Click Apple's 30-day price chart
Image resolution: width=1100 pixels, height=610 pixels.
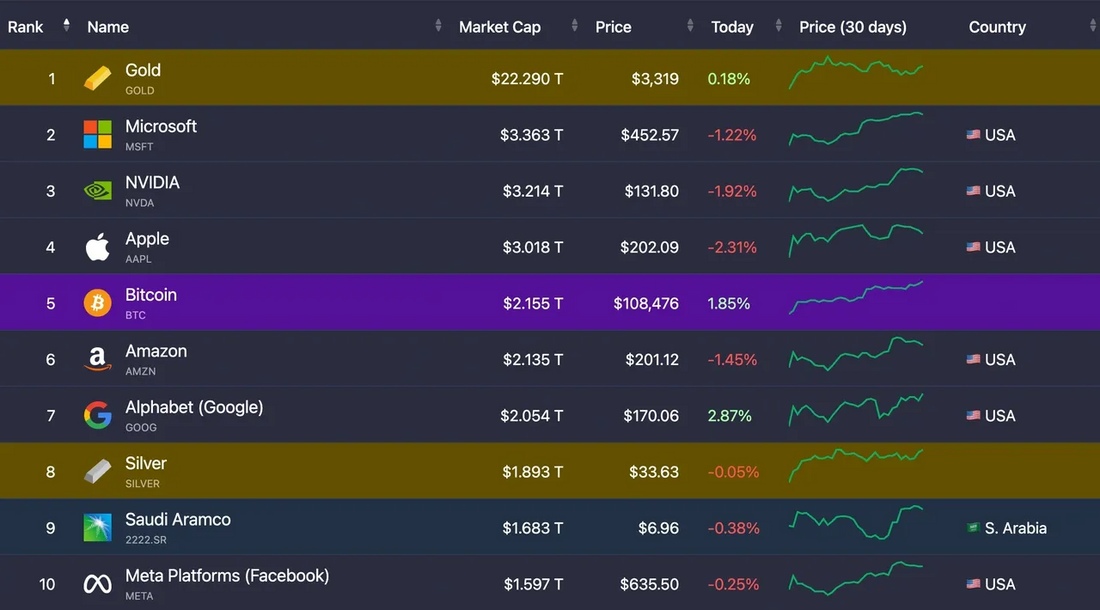(856, 241)
